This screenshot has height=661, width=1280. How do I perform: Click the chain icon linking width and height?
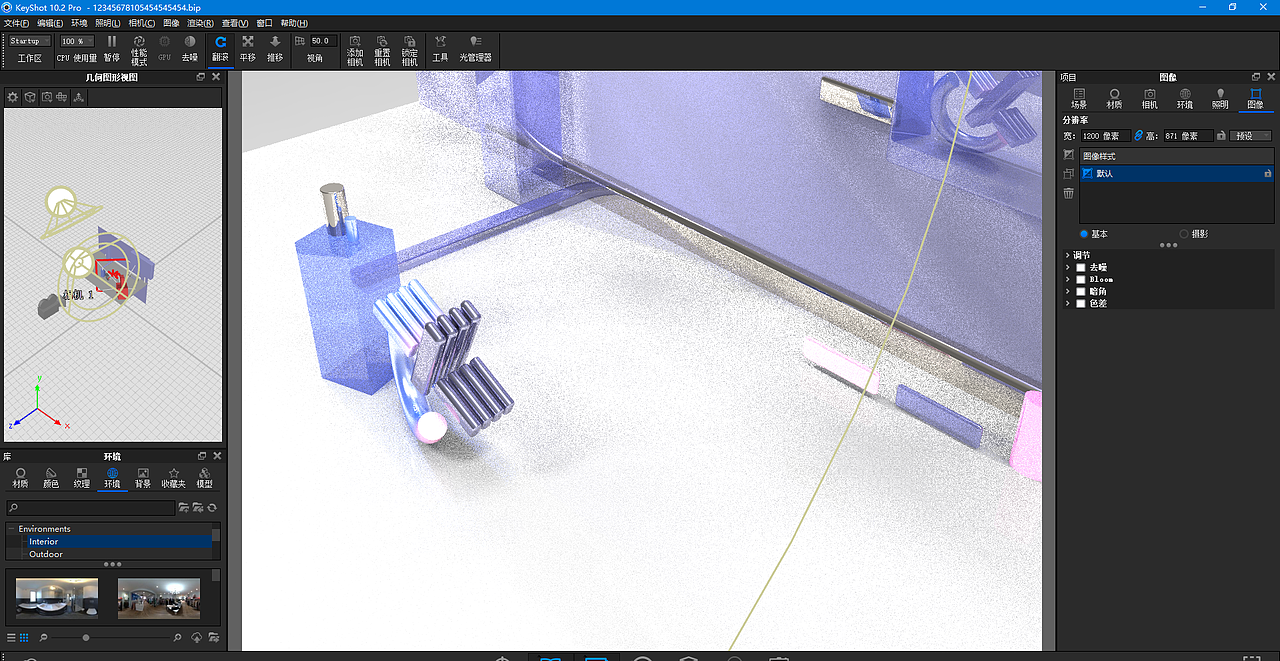pos(1138,135)
